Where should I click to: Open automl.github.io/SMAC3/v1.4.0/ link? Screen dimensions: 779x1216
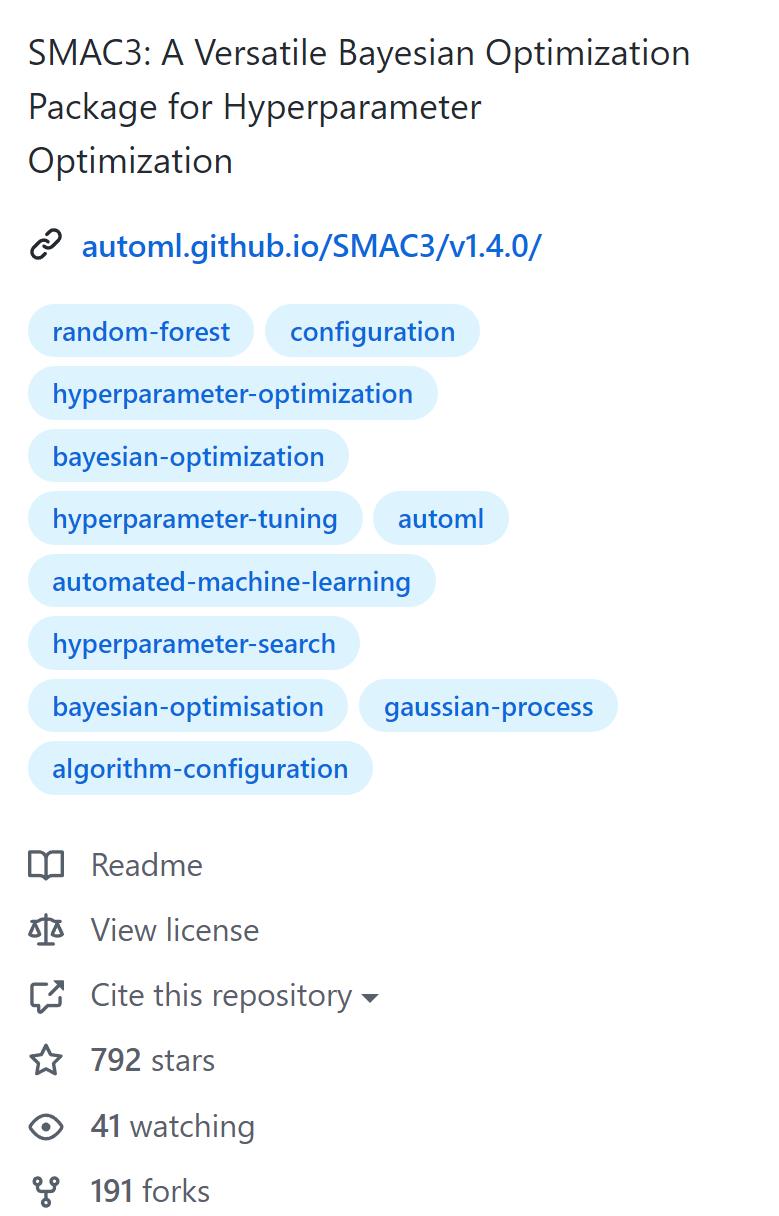tap(311, 245)
